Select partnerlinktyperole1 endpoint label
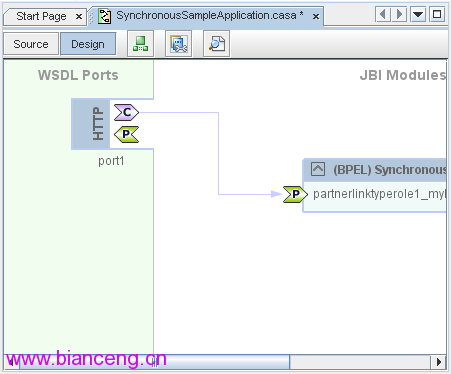This screenshot has height=374, width=451. (379, 194)
